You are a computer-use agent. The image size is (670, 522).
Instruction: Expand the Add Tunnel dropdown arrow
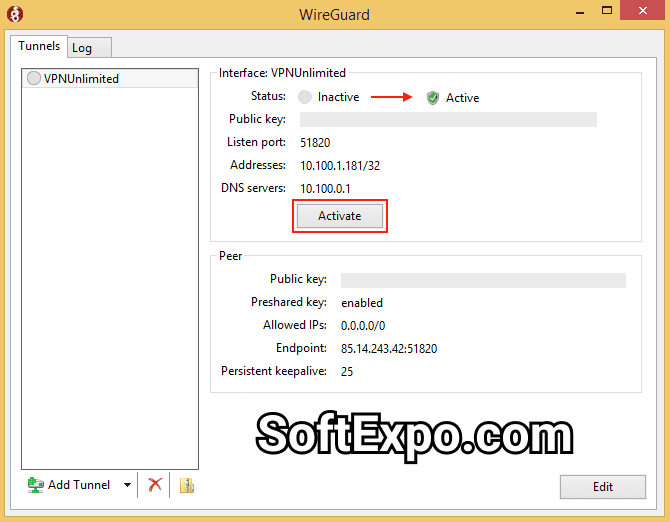[127, 485]
